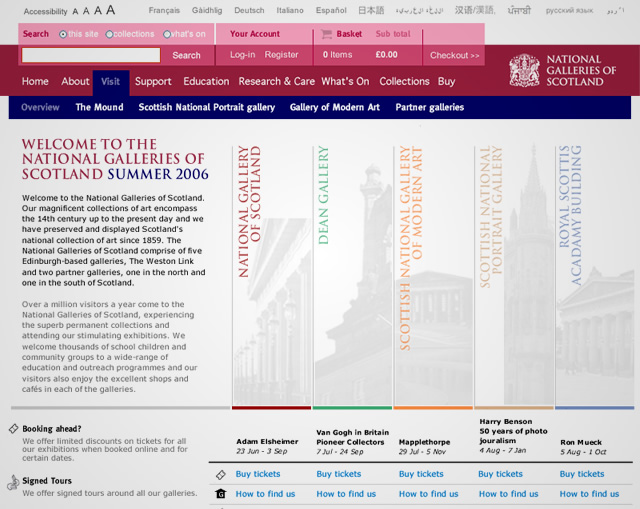This screenshot has height=509, width=640.
Task: Select the Overview submenu item
Action: pyautogui.click(x=40, y=107)
